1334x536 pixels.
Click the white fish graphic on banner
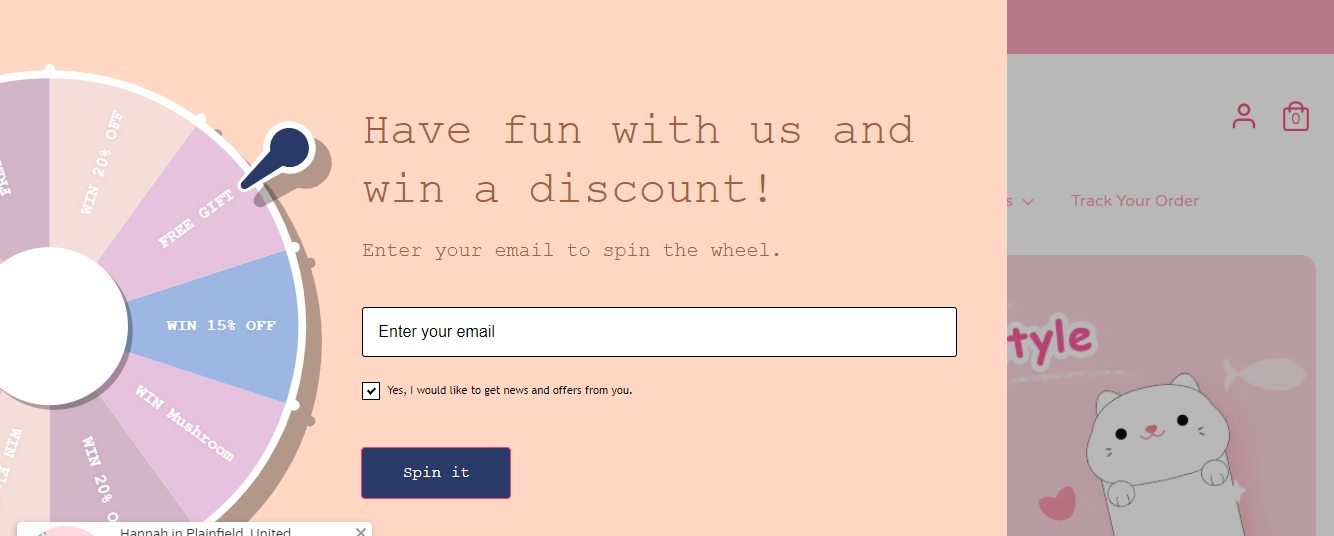click(1265, 375)
